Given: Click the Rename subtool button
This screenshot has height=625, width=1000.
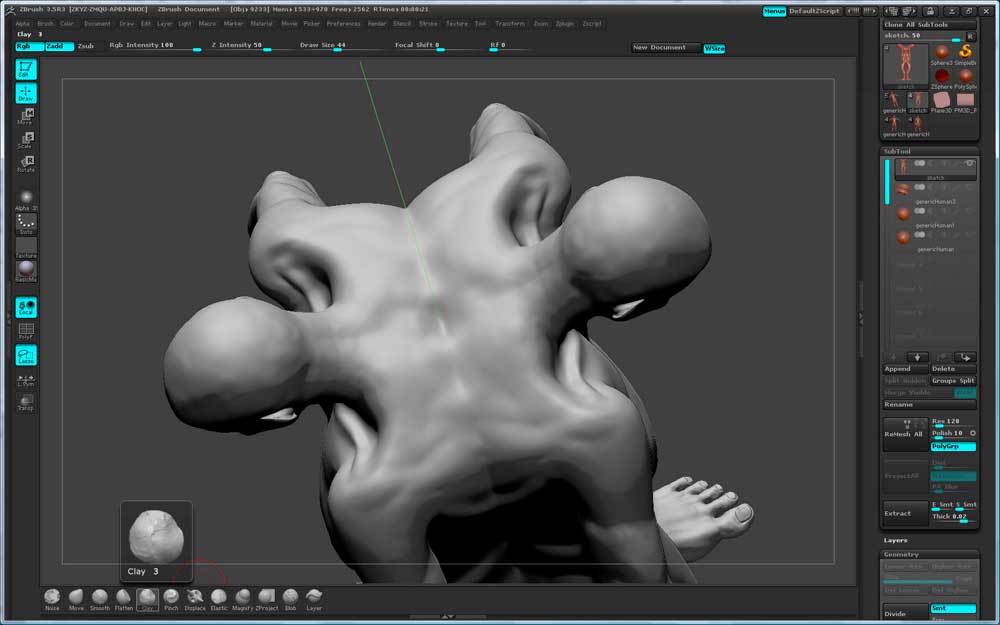Looking at the screenshot, I should (x=929, y=404).
